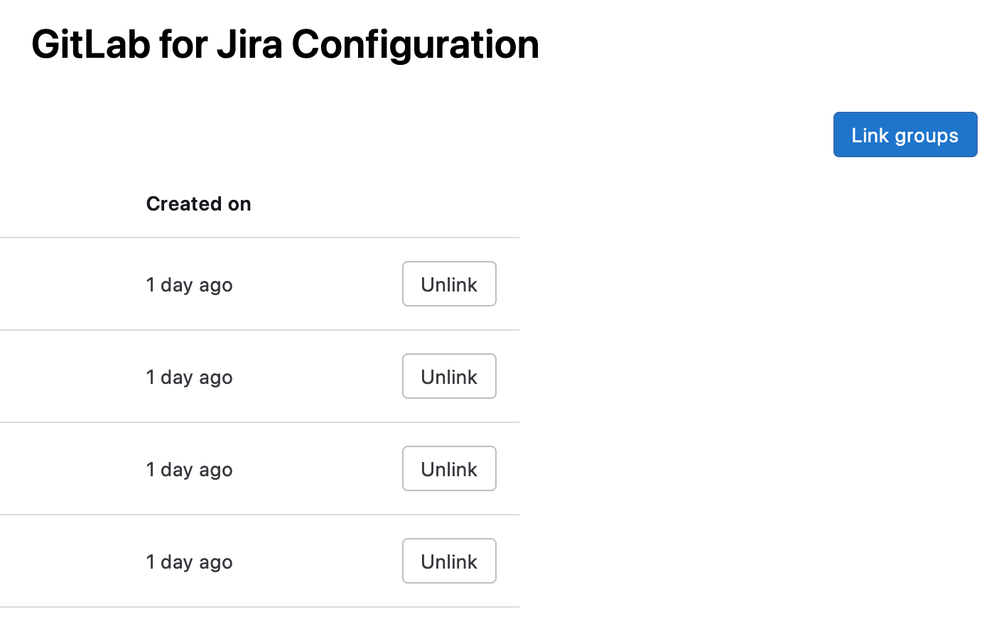Click the empty header cell above Unlink buttons
This screenshot has height=620, width=999.
point(449,204)
